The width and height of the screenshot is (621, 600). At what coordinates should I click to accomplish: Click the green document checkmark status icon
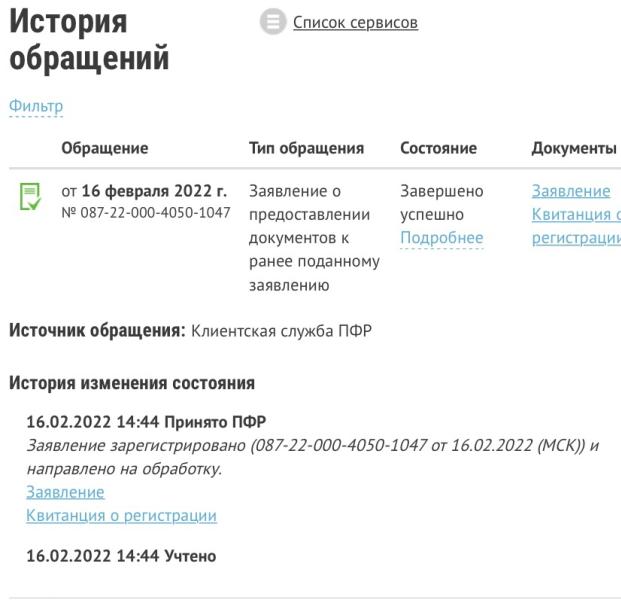30,196
